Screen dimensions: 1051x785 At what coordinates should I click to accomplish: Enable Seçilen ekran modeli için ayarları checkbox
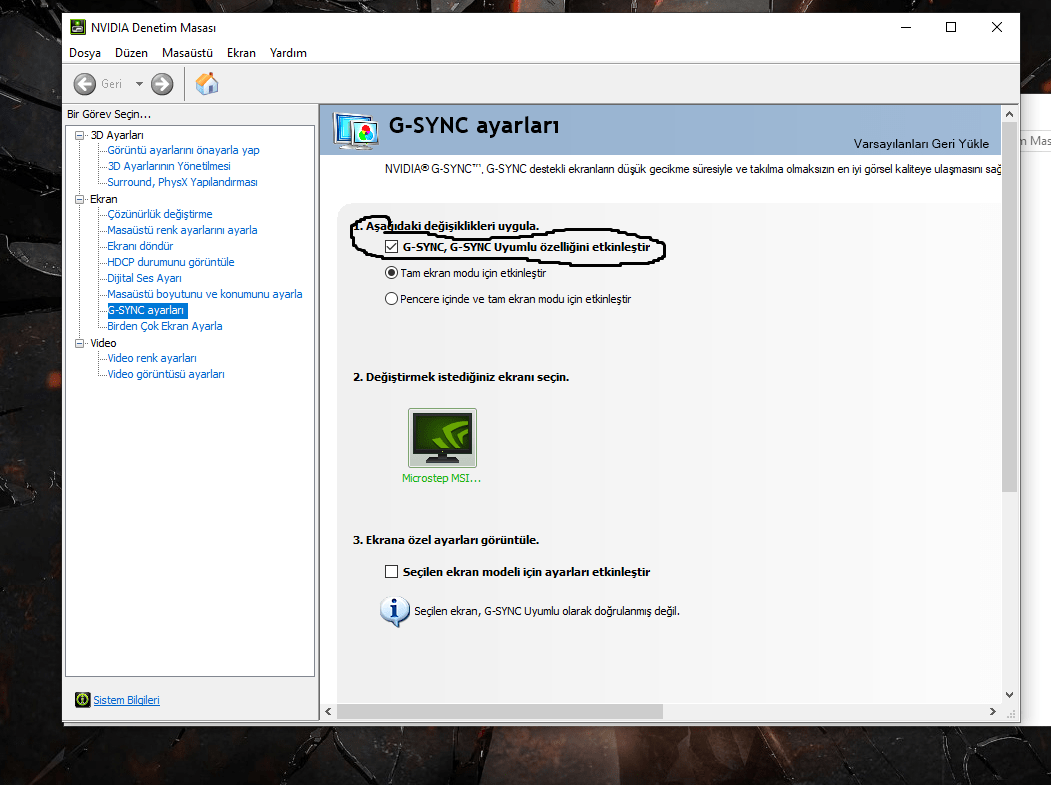point(391,572)
